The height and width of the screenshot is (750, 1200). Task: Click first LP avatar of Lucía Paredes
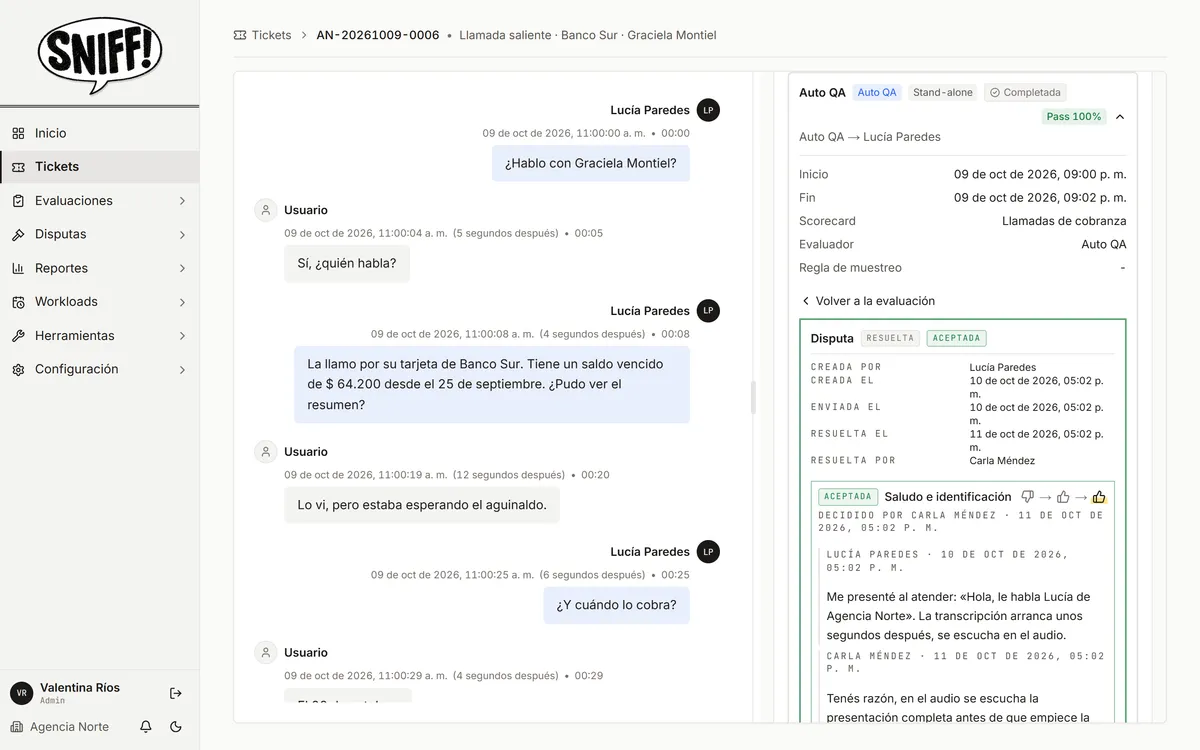pos(708,110)
